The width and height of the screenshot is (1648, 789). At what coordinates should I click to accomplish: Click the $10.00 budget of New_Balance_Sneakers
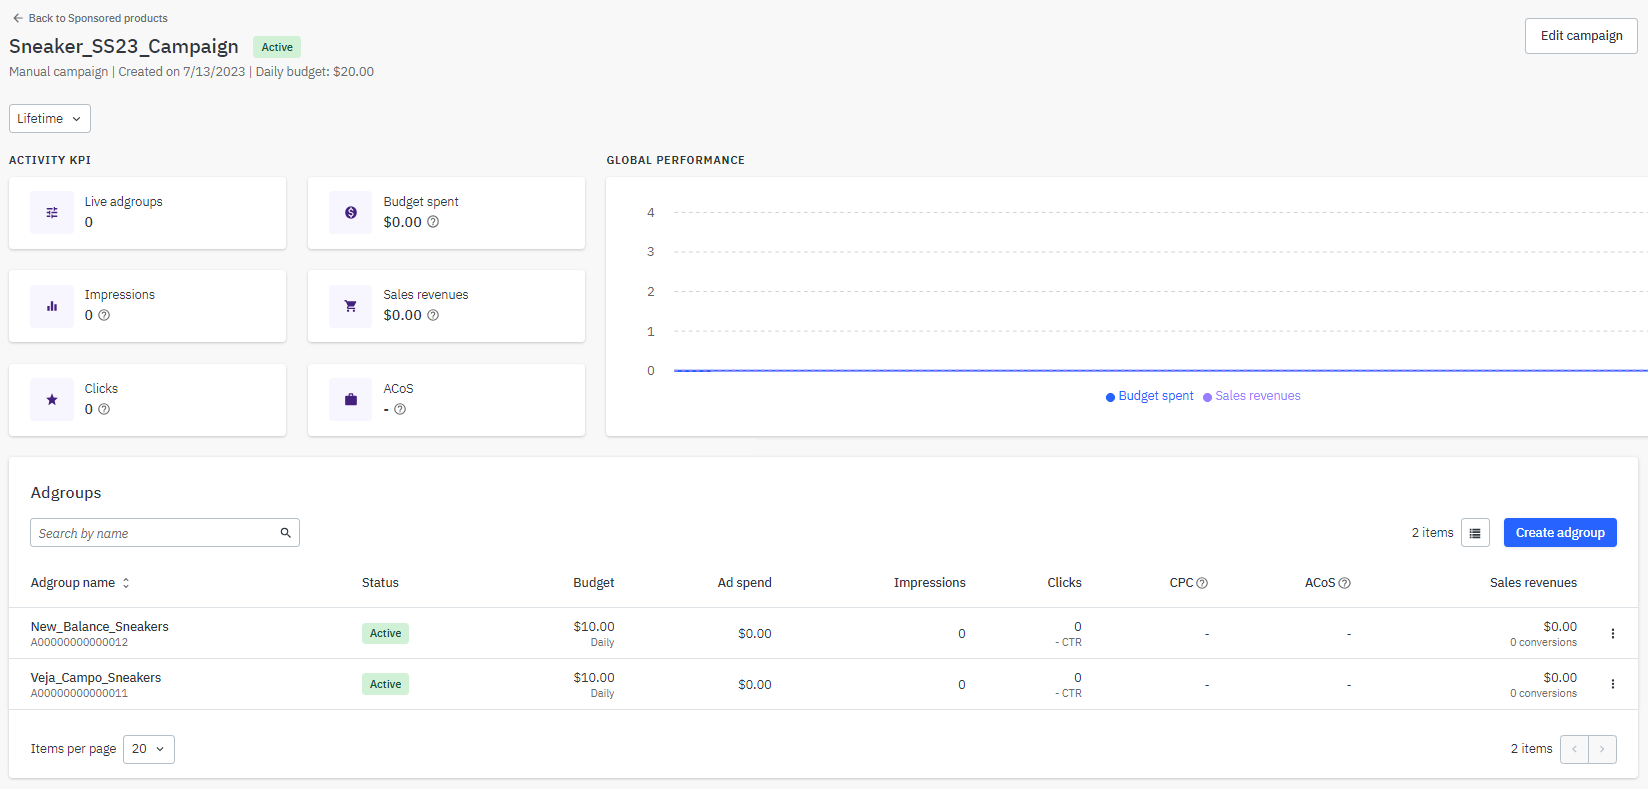[594, 627]
